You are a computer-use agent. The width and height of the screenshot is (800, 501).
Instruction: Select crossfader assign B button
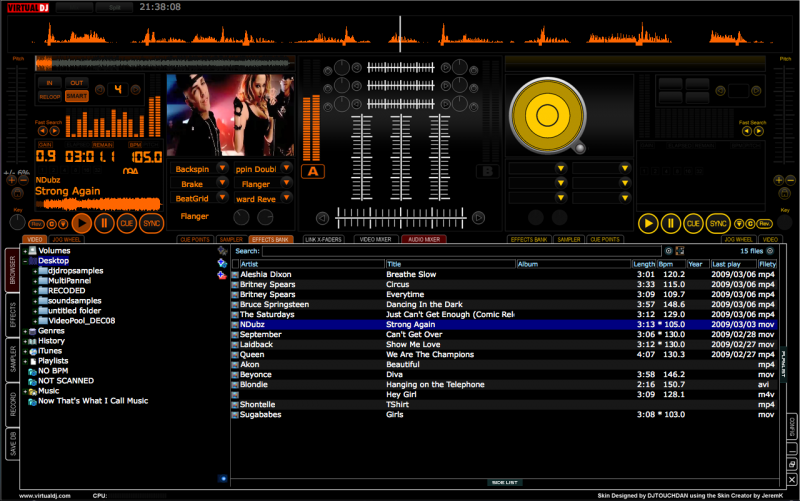(487, 171)
